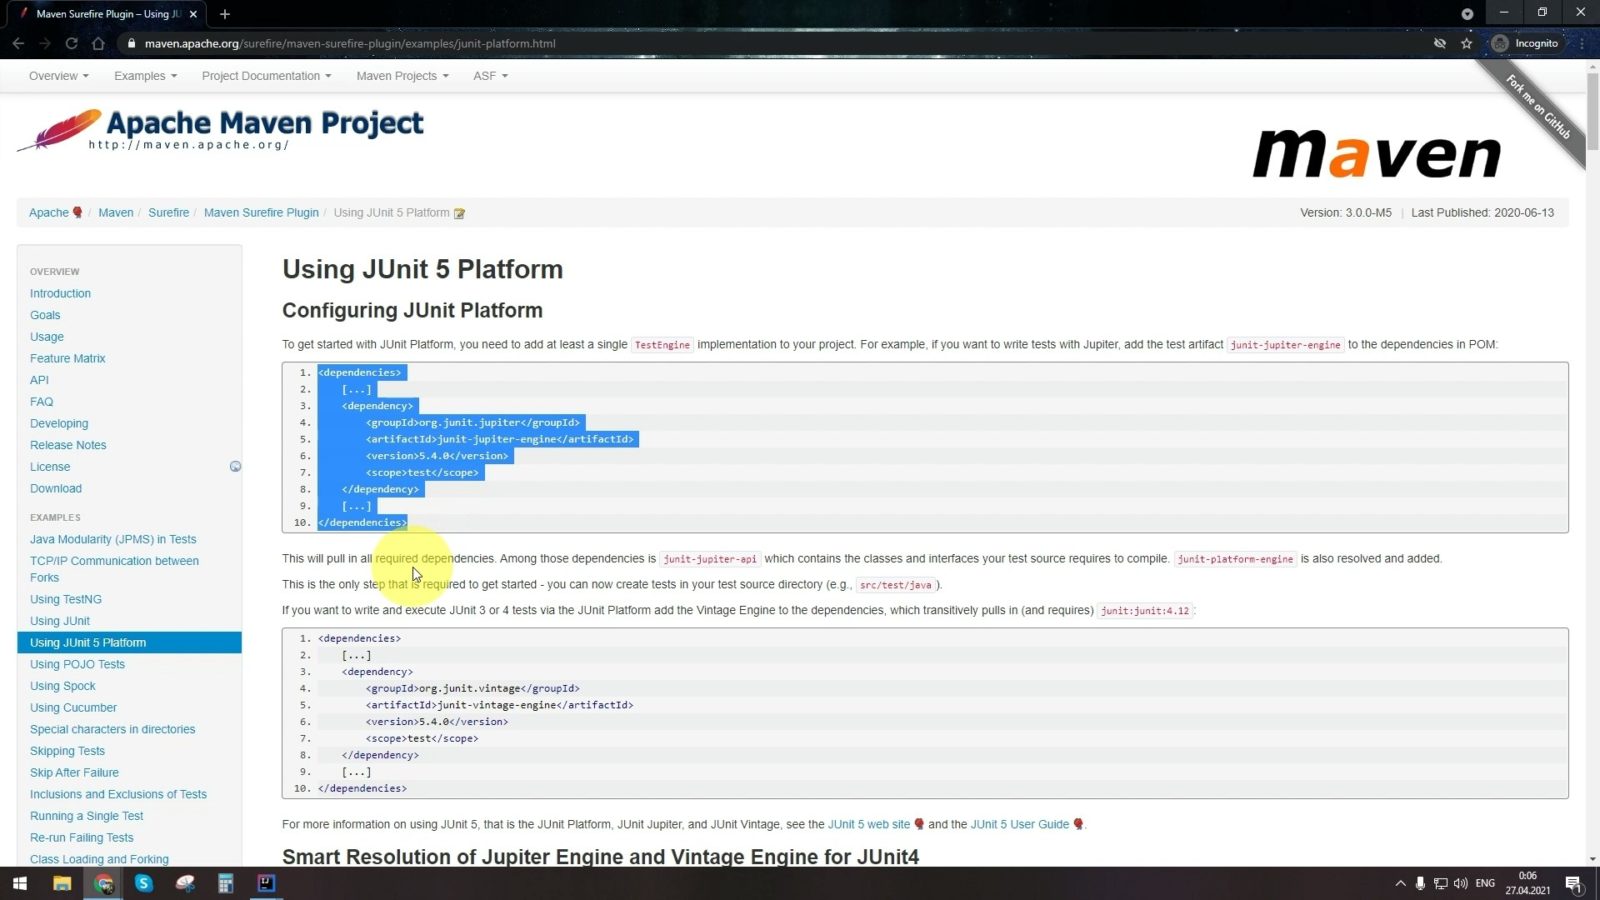The image size is (1600, 900).
Task: Open Re-run Failing Tests link
Action: [x=81, y=838]
